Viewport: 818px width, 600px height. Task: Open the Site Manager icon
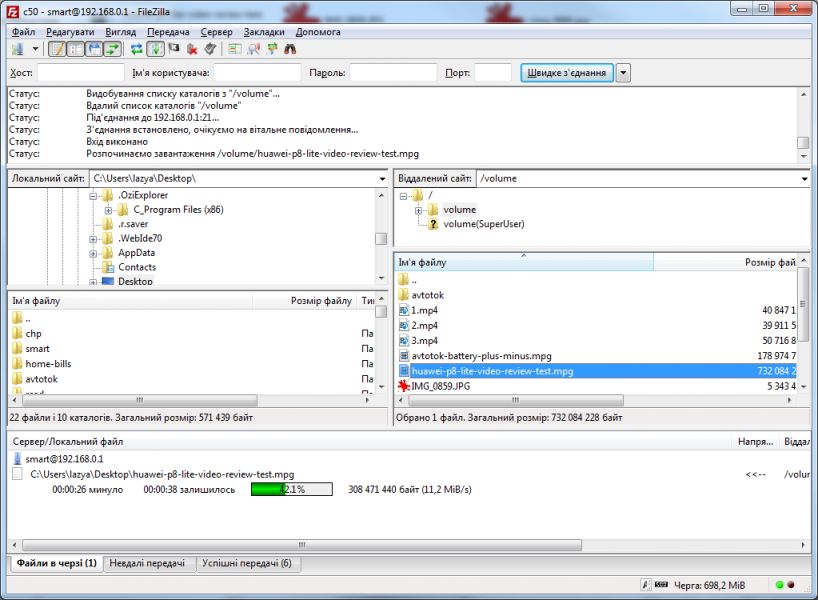point(18,49)
